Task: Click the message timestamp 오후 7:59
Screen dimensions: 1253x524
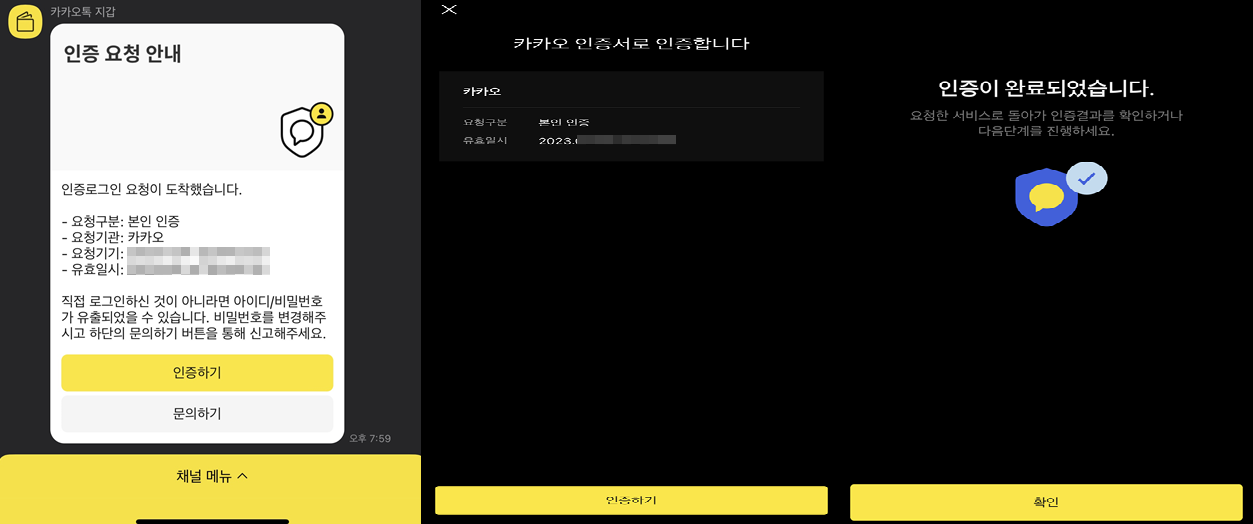Action: click(370, 438)
